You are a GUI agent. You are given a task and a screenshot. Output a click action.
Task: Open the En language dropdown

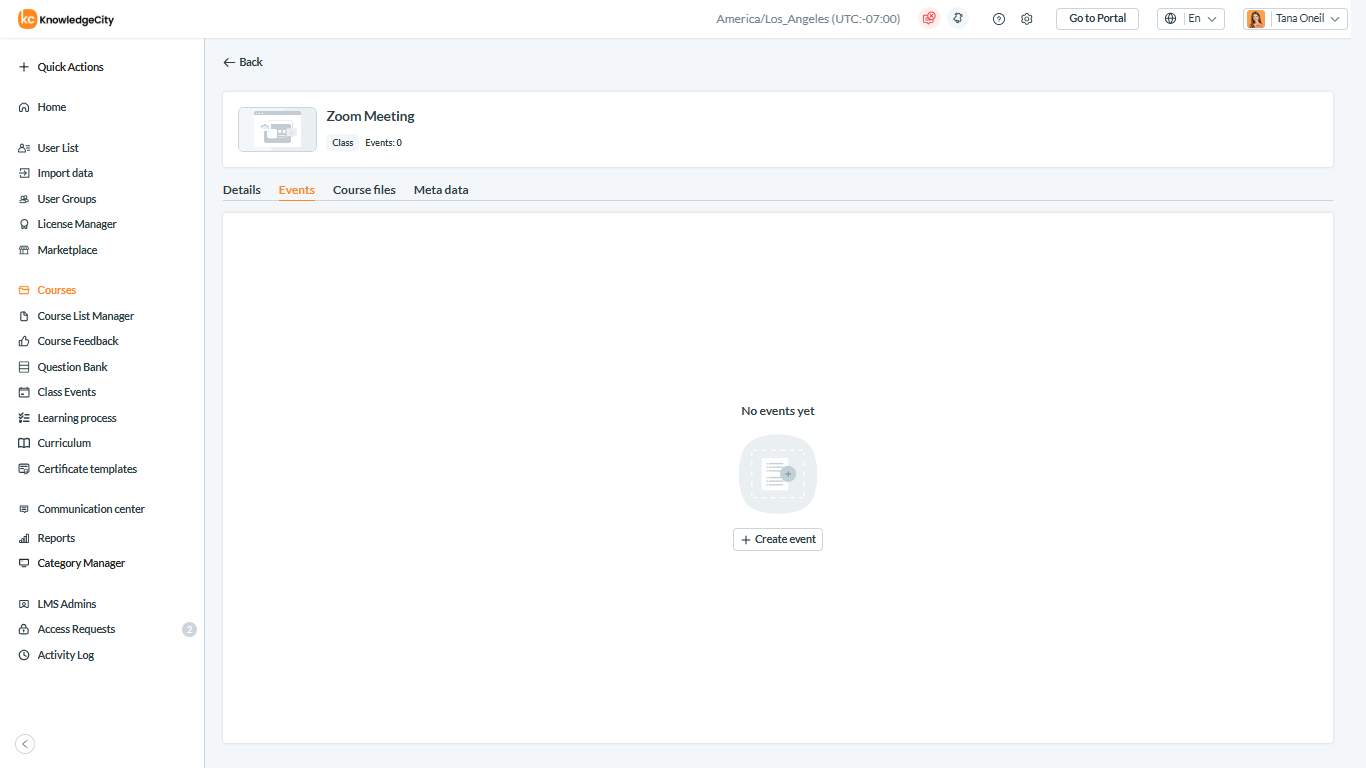(1190, 19)
